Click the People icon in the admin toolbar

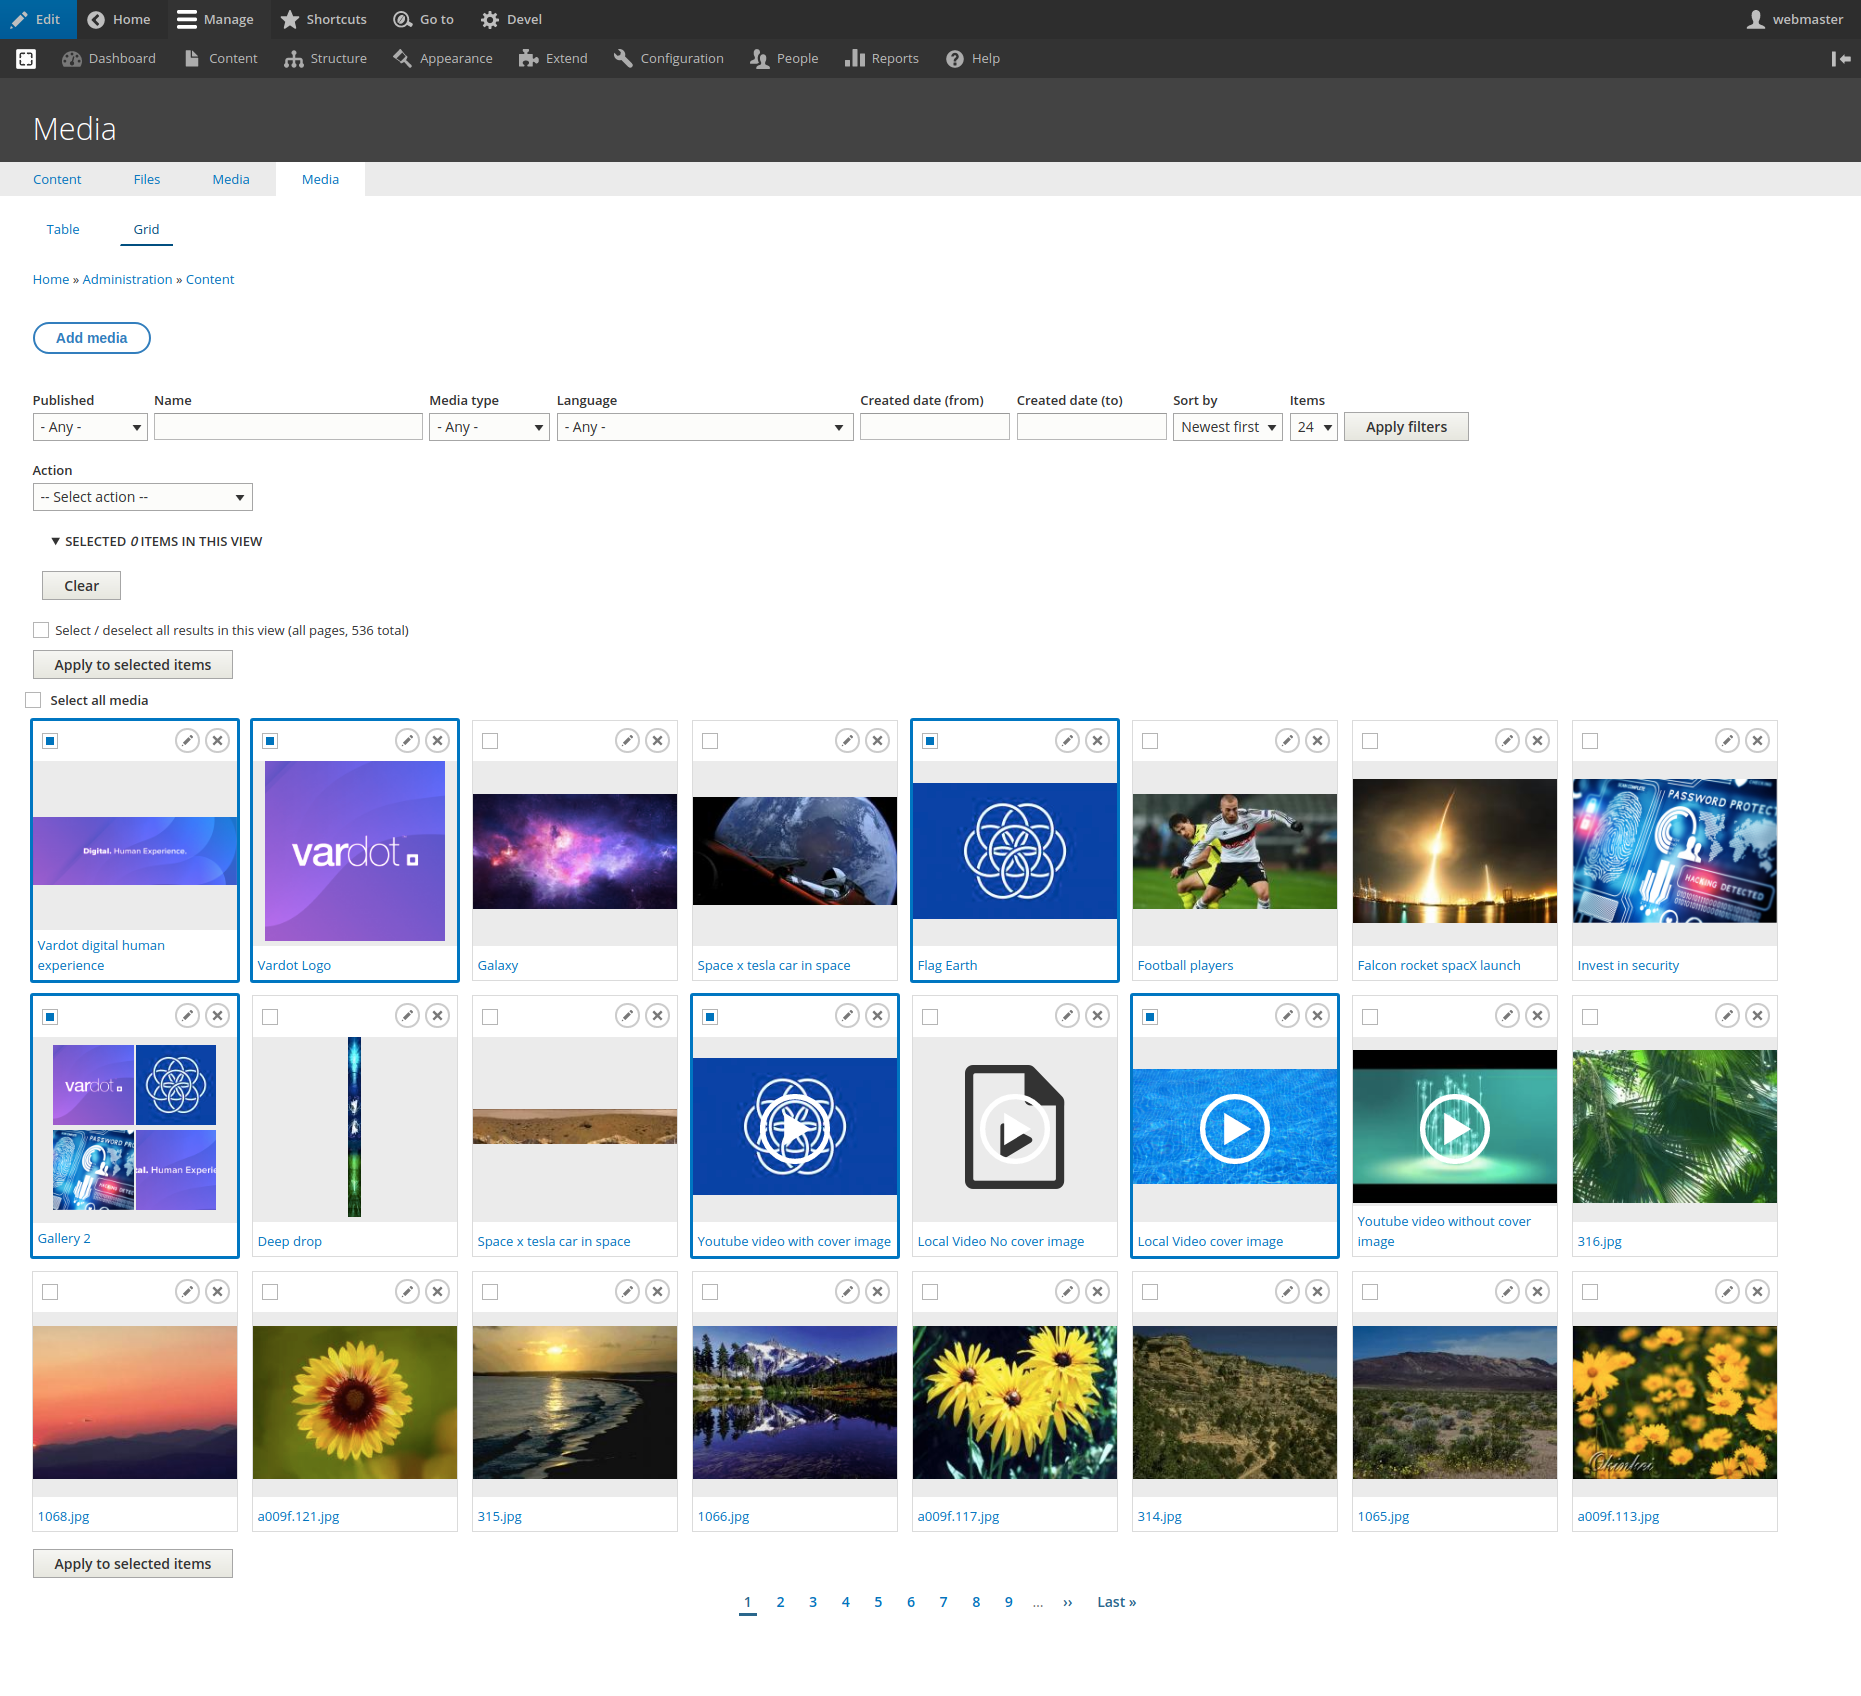(759, 58)
